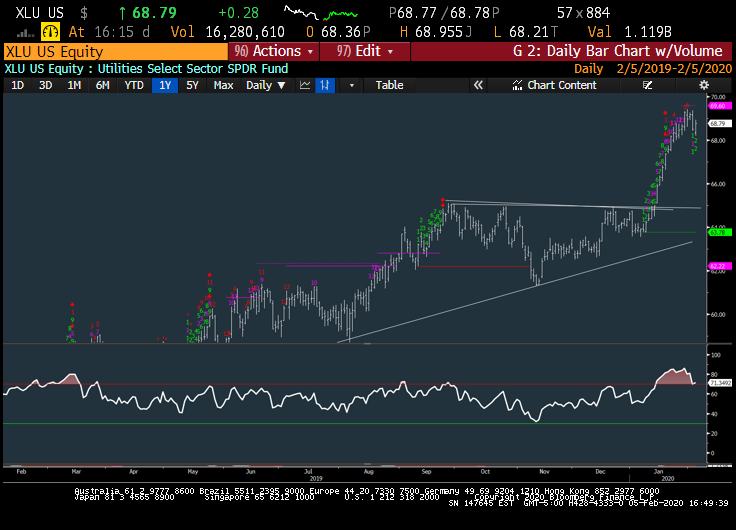Click the signal bars icon beside clock
This screenshot has height=530, width=736.
click(x=25, y=33)
